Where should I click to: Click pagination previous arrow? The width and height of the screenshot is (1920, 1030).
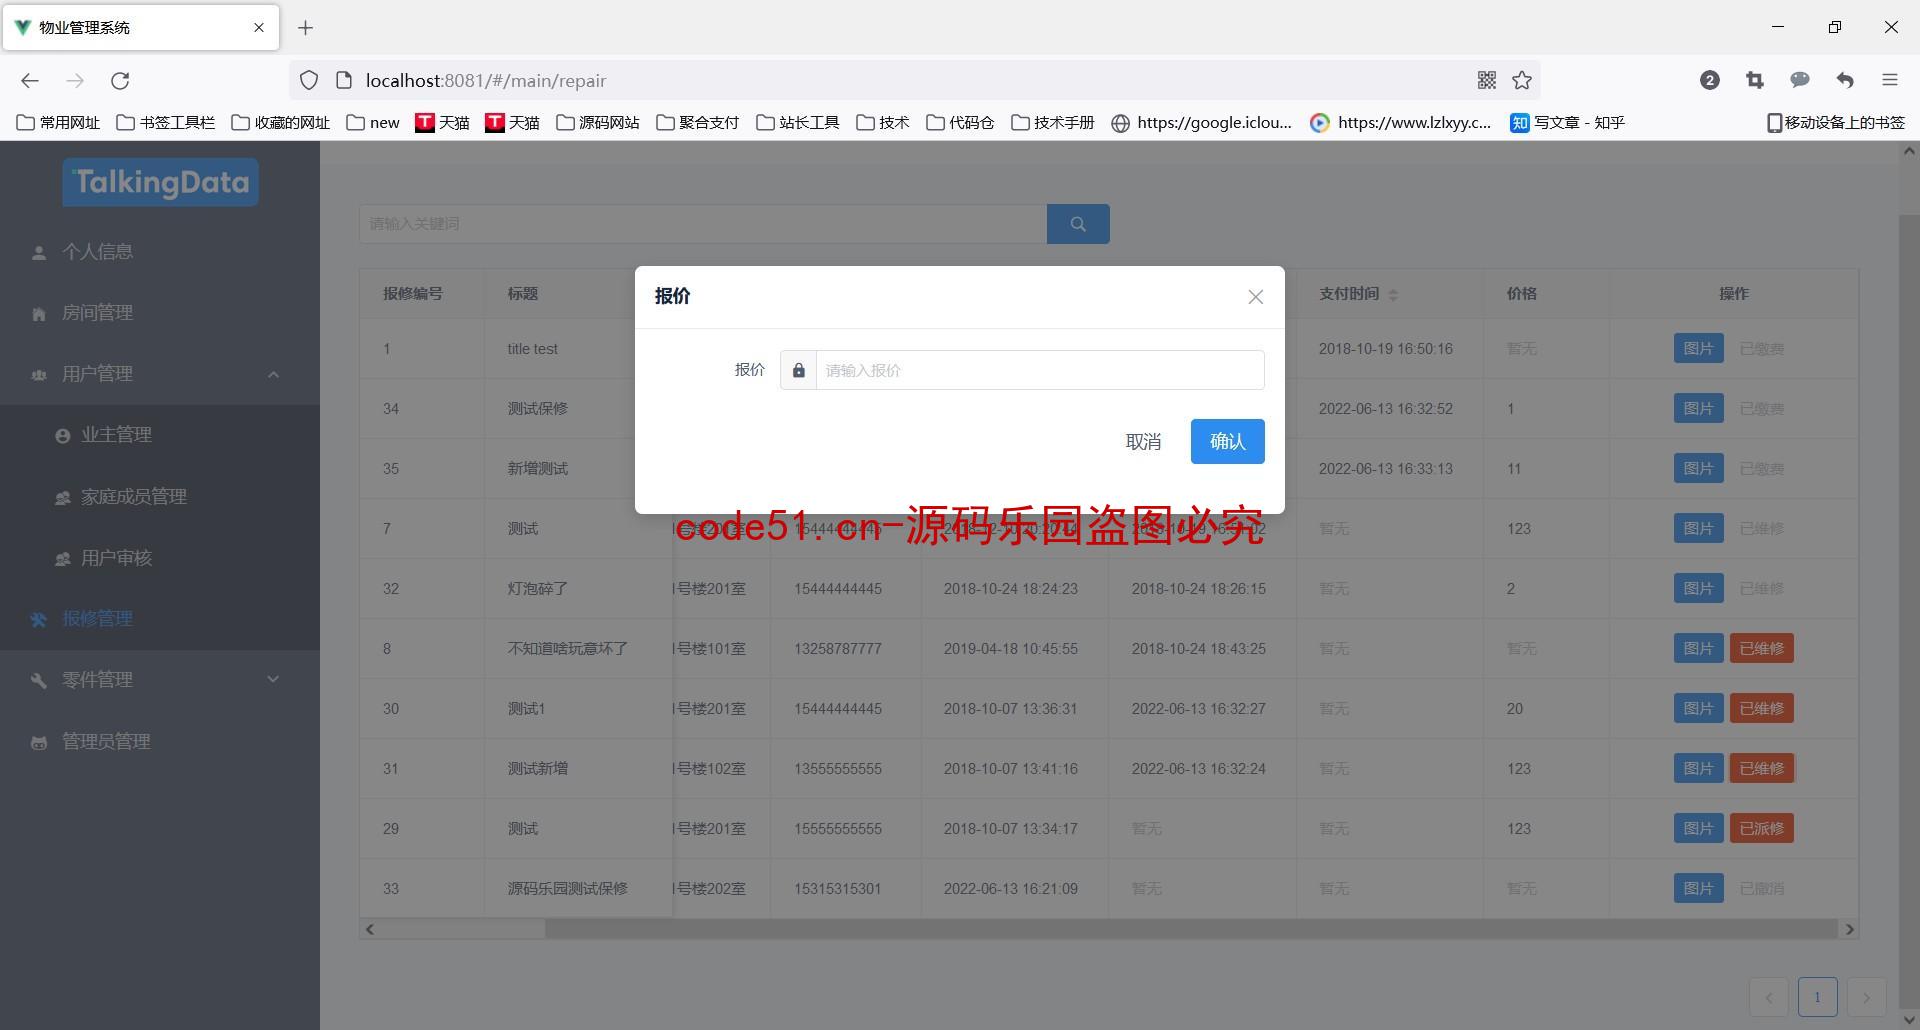1768,997
